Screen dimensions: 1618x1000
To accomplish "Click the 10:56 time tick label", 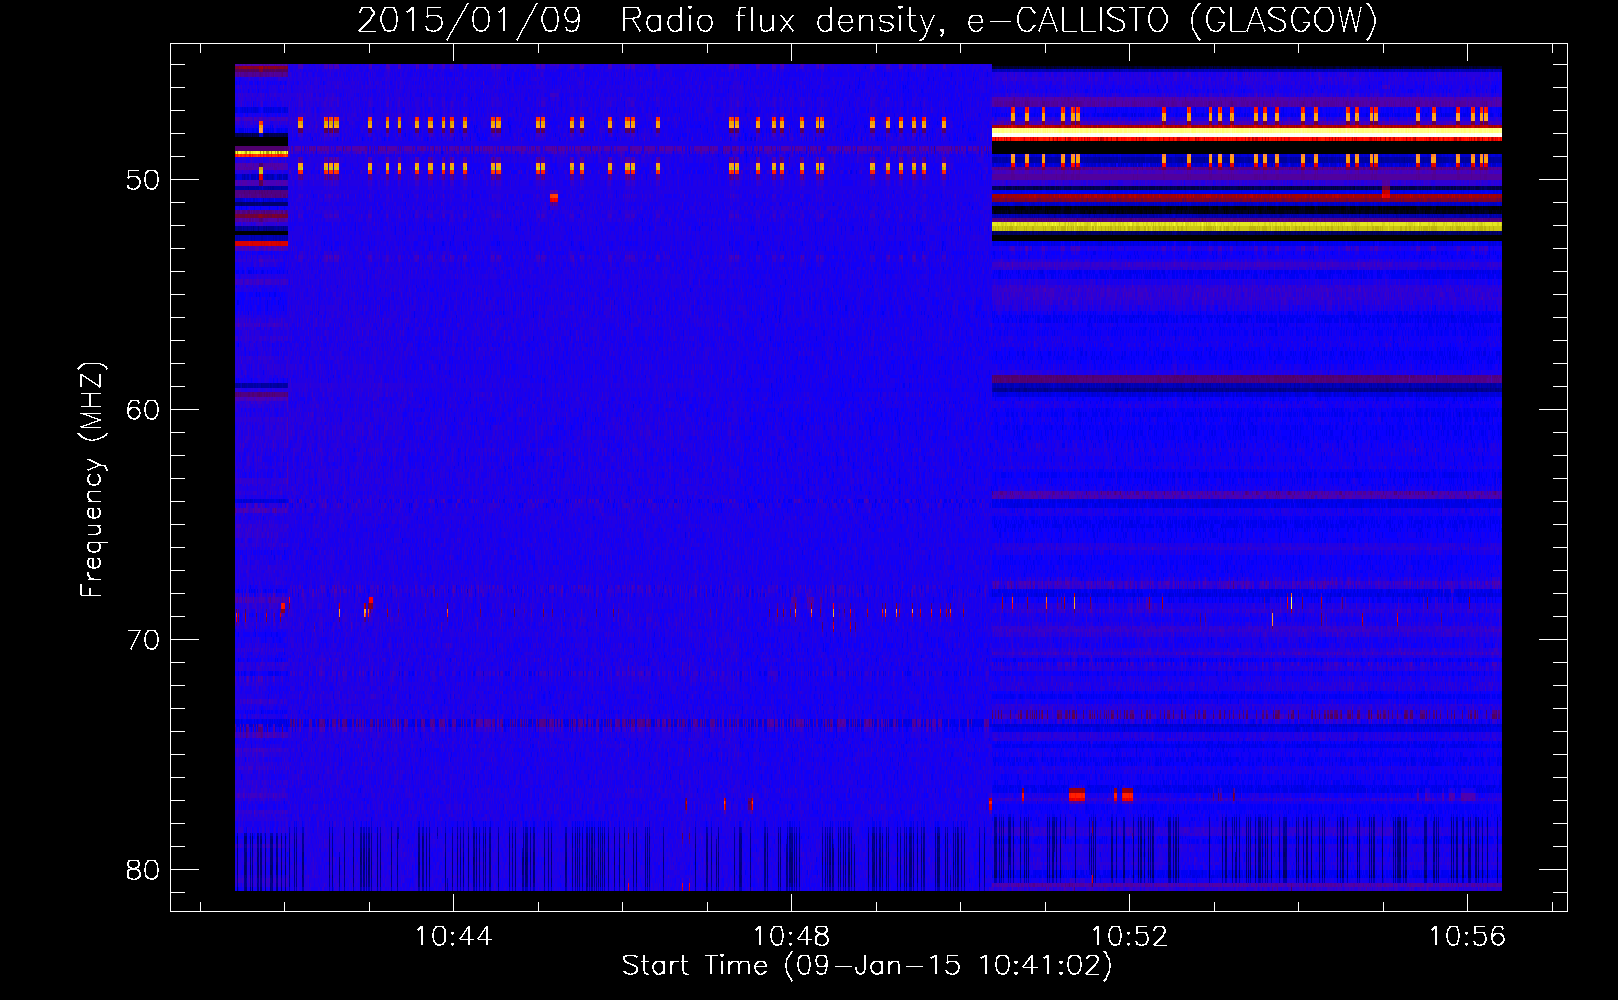I will [1467, 937].
